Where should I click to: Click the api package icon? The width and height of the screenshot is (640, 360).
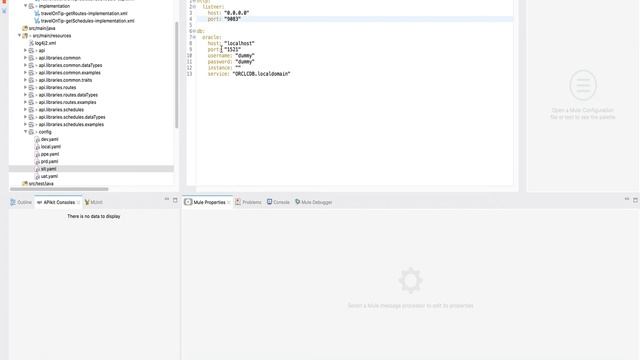tap(31, 51)
